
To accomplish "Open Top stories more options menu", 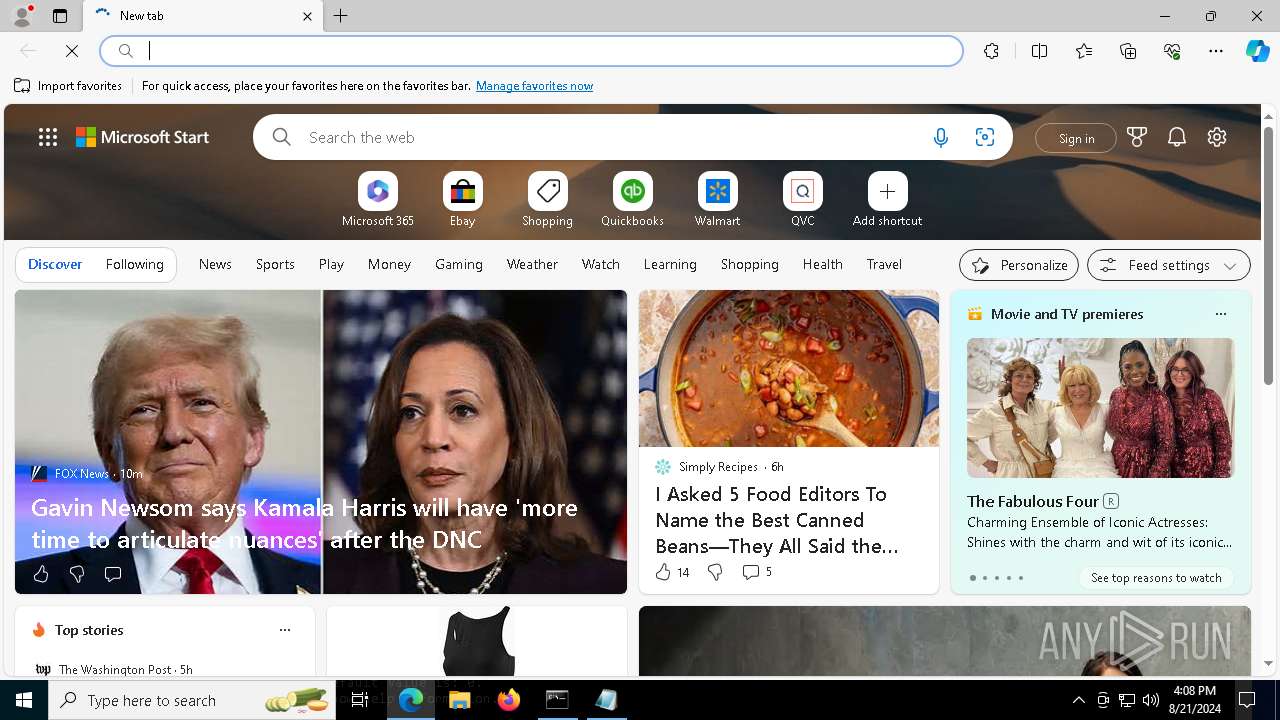I will 285,630.
